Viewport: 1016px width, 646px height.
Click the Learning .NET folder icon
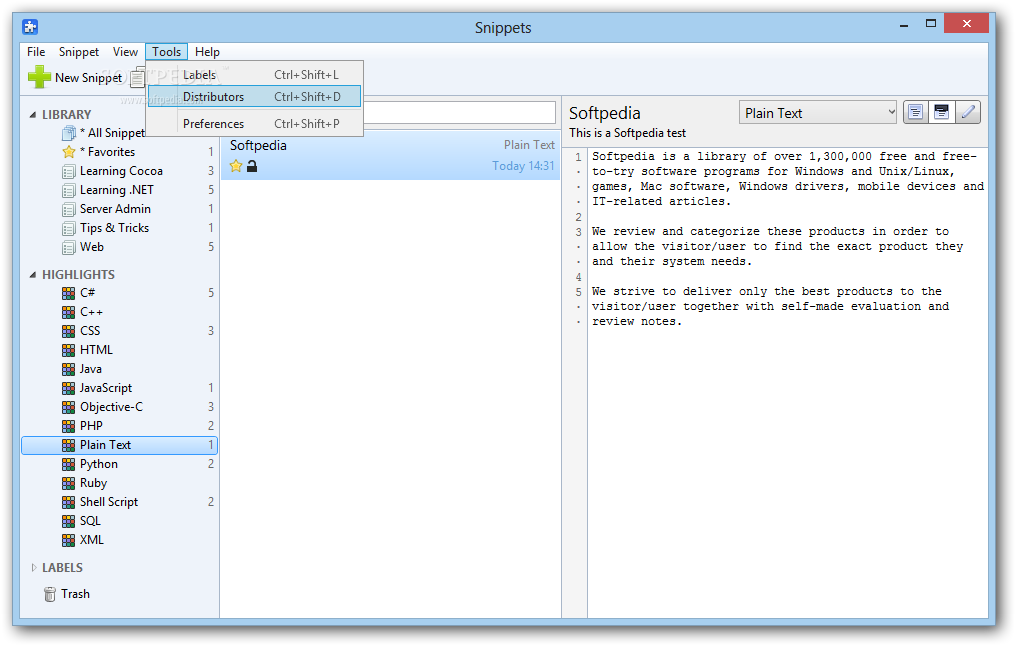(68, 190)
